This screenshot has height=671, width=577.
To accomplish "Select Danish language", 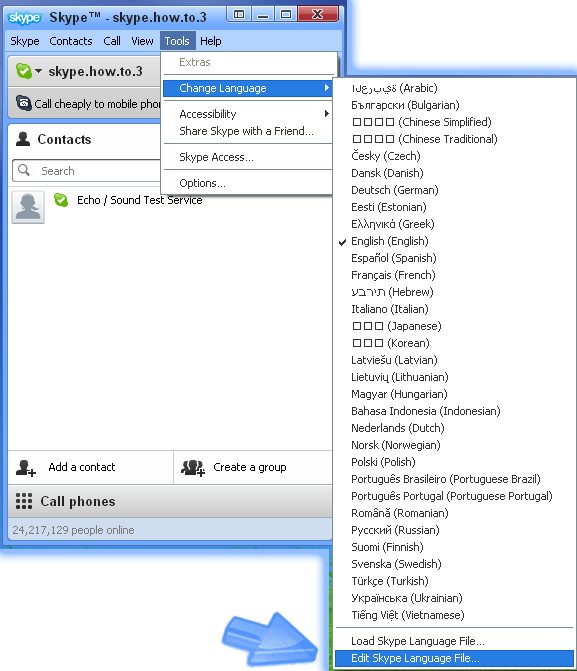I will [x=387, y=173].
